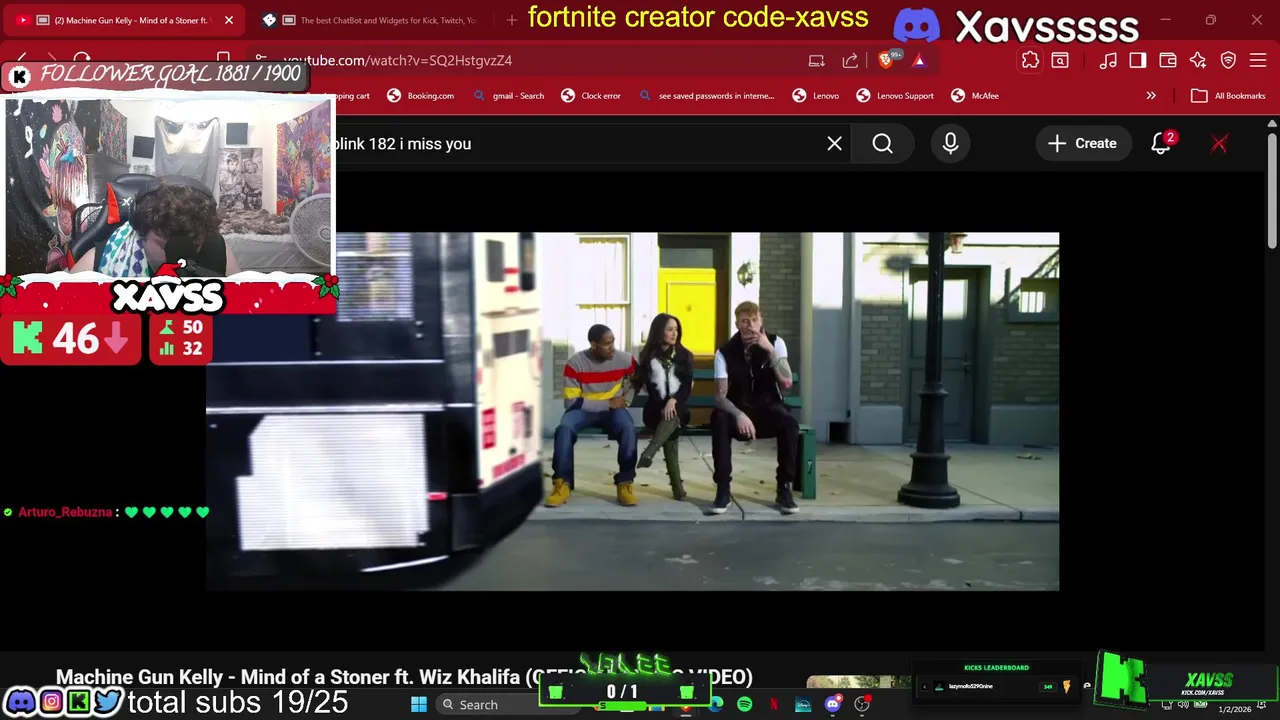
Task: Open Discord from the taskbar
Action: pyautogui.click(x=832, y=705)
